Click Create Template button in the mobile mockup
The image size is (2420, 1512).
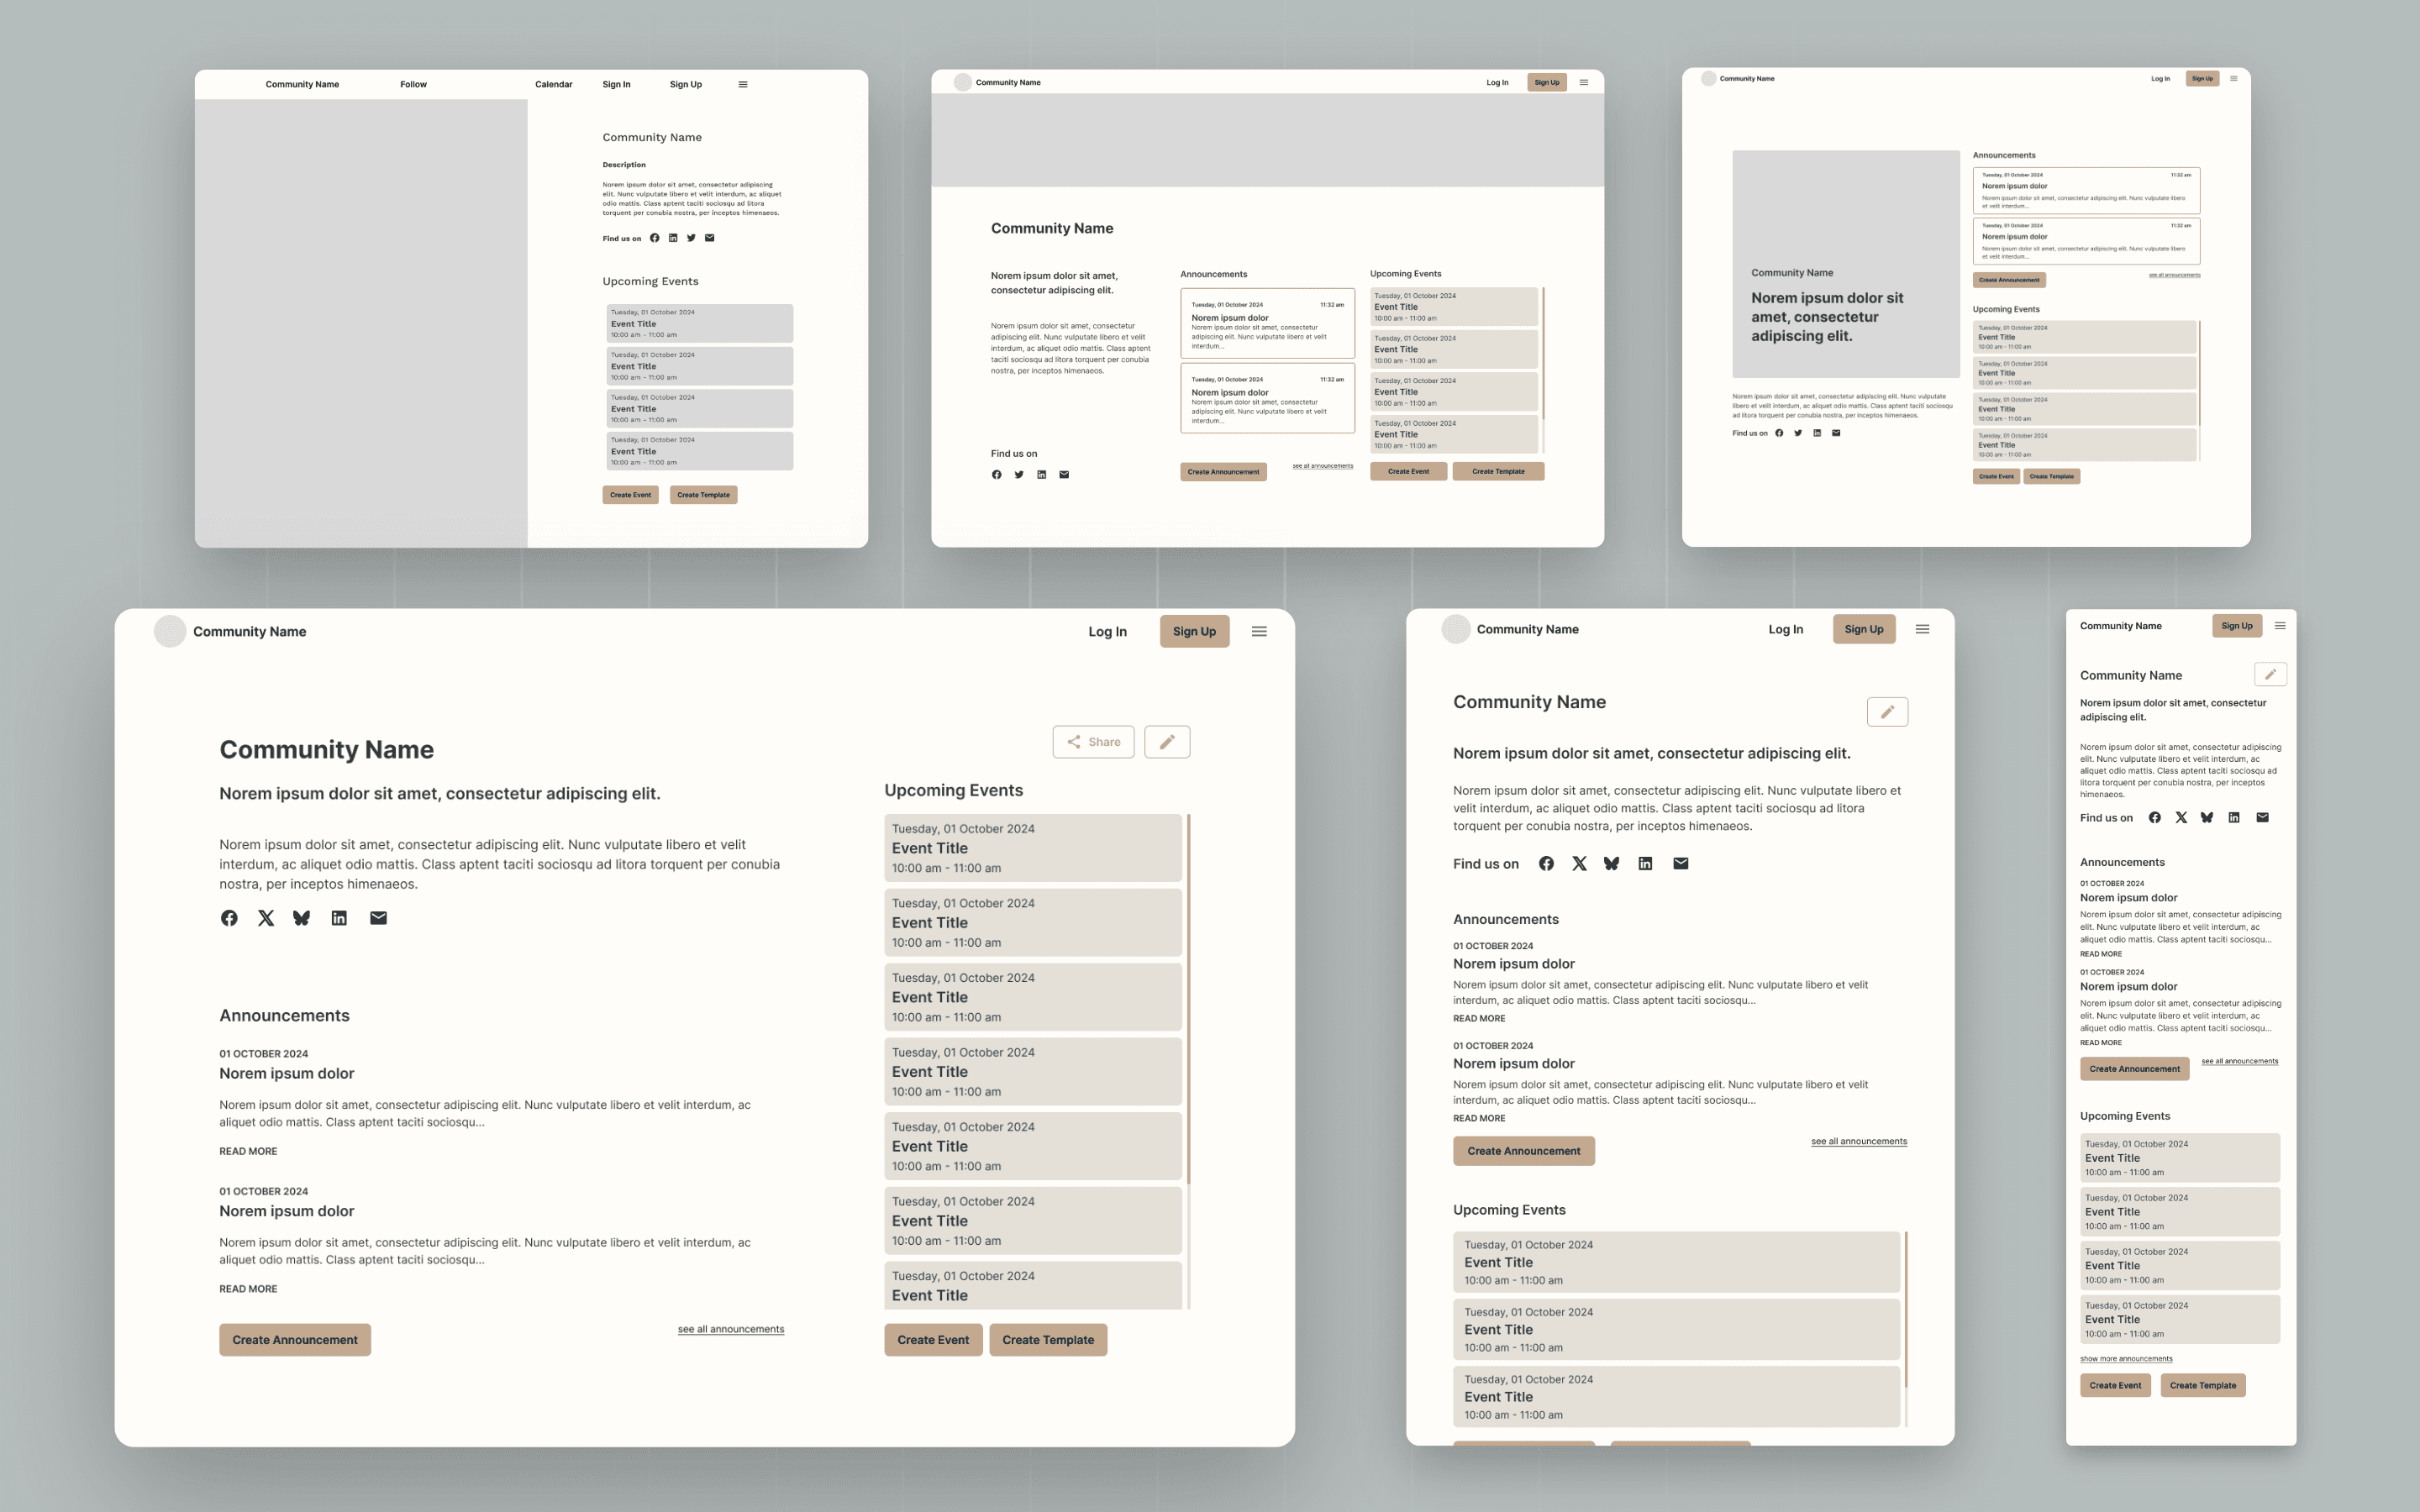click(x=2202, y=1386)
